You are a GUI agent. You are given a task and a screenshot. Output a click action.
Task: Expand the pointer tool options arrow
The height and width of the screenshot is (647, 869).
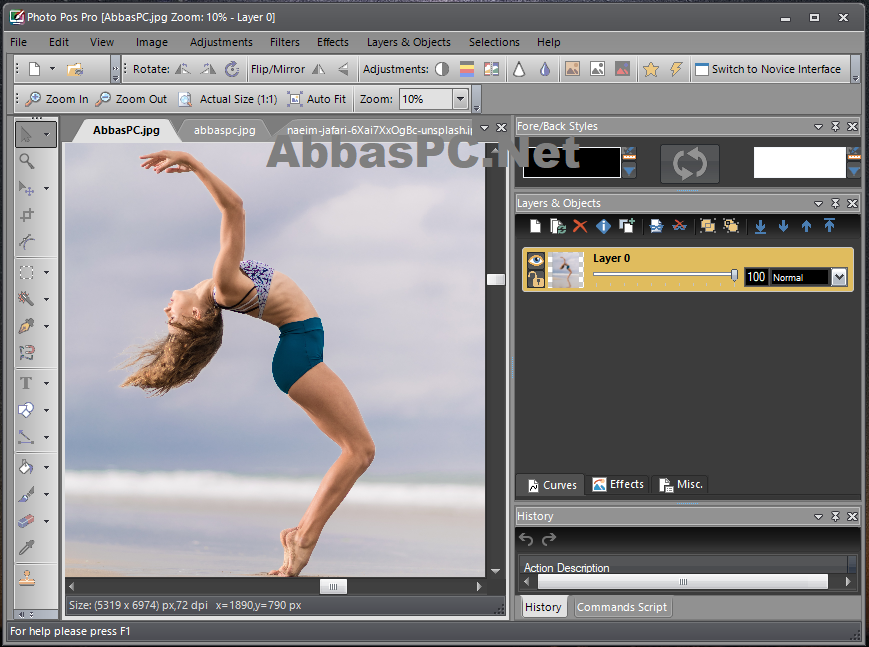[47, 134]
